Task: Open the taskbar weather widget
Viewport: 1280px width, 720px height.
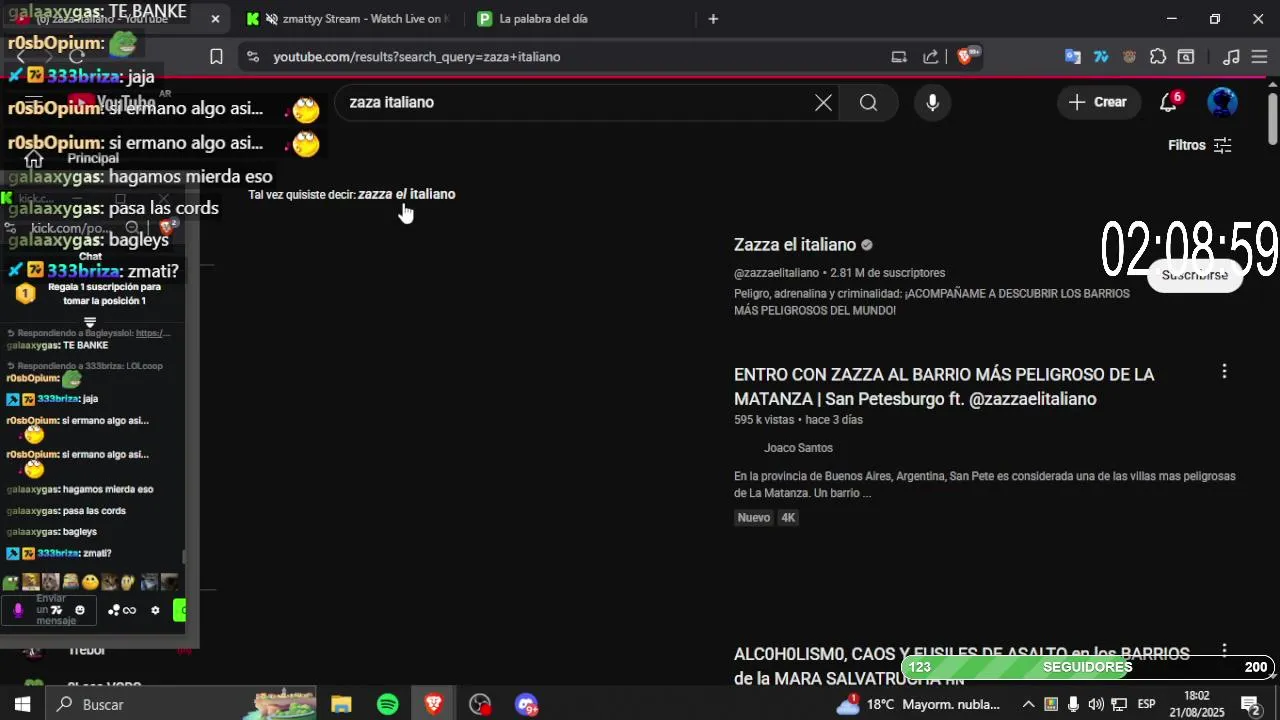Action: [x=917, y=705]
